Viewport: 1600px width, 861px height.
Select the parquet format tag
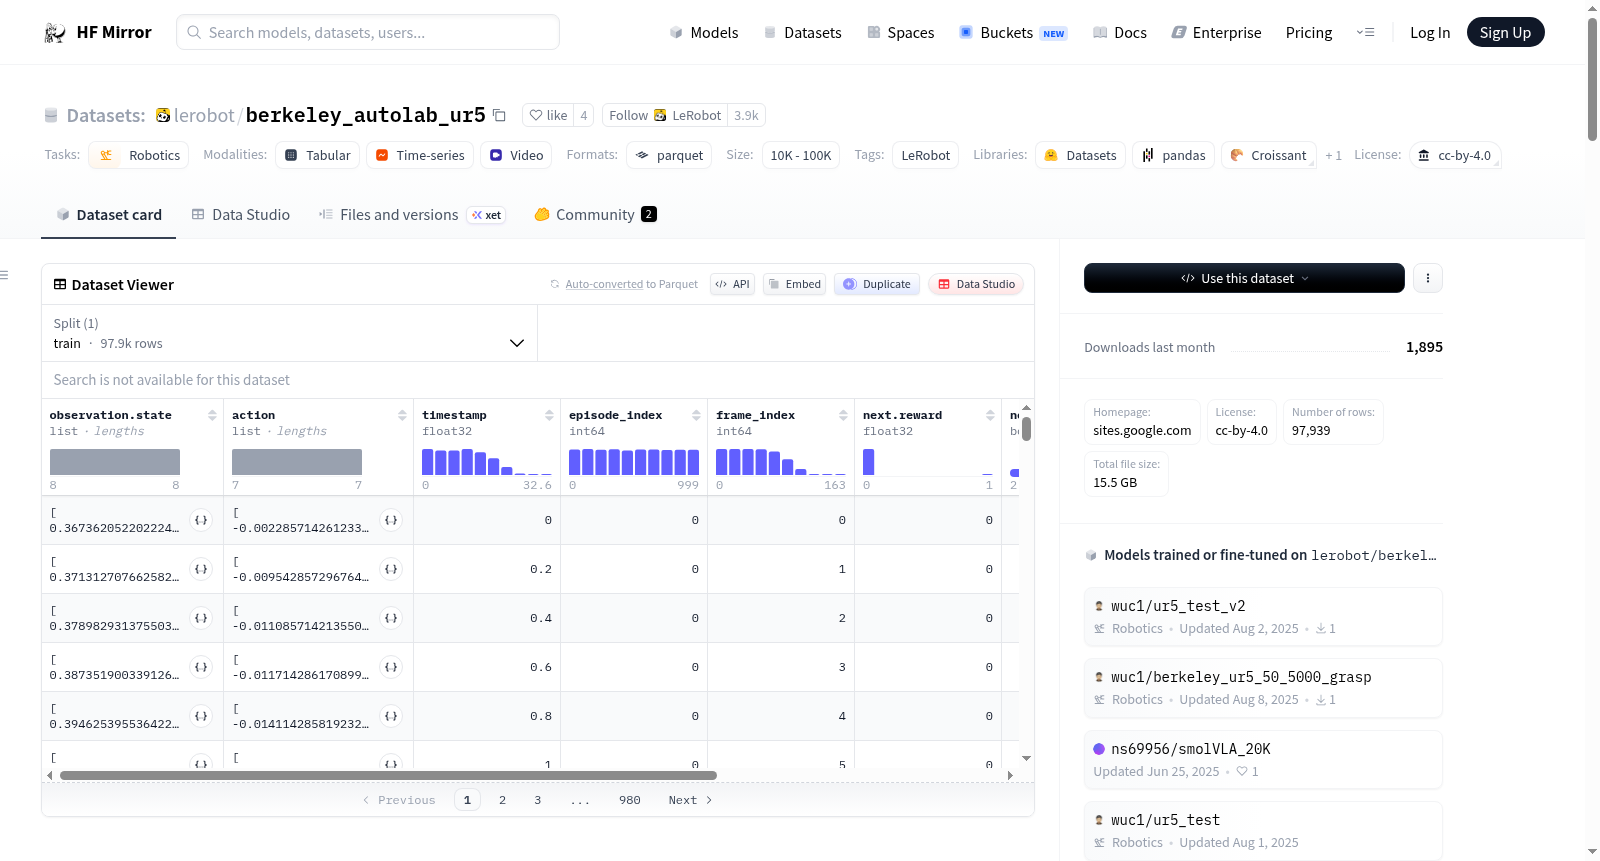[669, 155]
